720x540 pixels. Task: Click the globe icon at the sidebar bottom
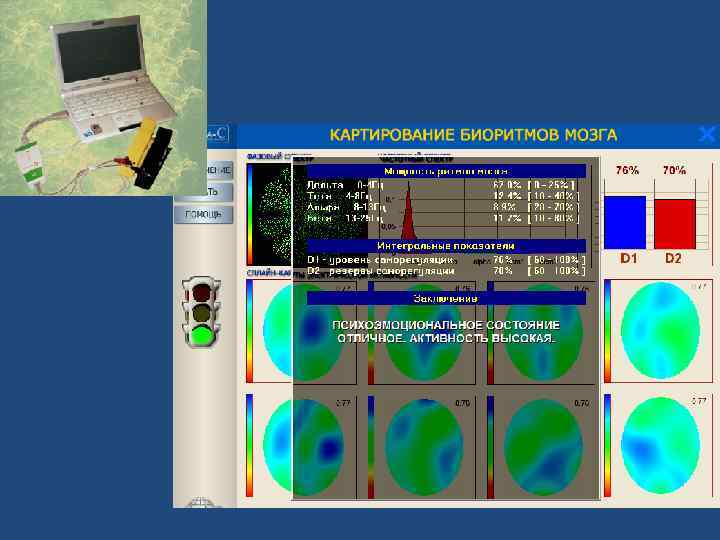pyautogui.click(x=202, y=502)
